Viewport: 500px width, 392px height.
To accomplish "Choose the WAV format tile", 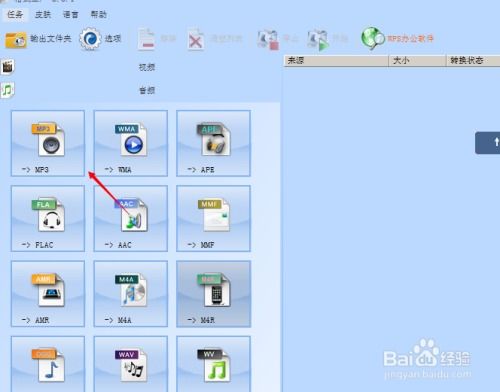I will (x=131, y=364).
